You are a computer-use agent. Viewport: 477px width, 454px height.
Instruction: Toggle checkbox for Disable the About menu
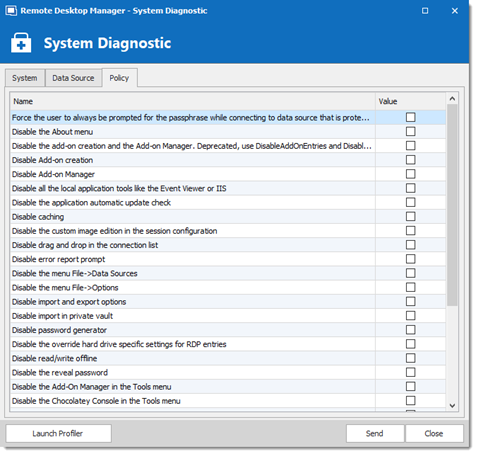411,131
